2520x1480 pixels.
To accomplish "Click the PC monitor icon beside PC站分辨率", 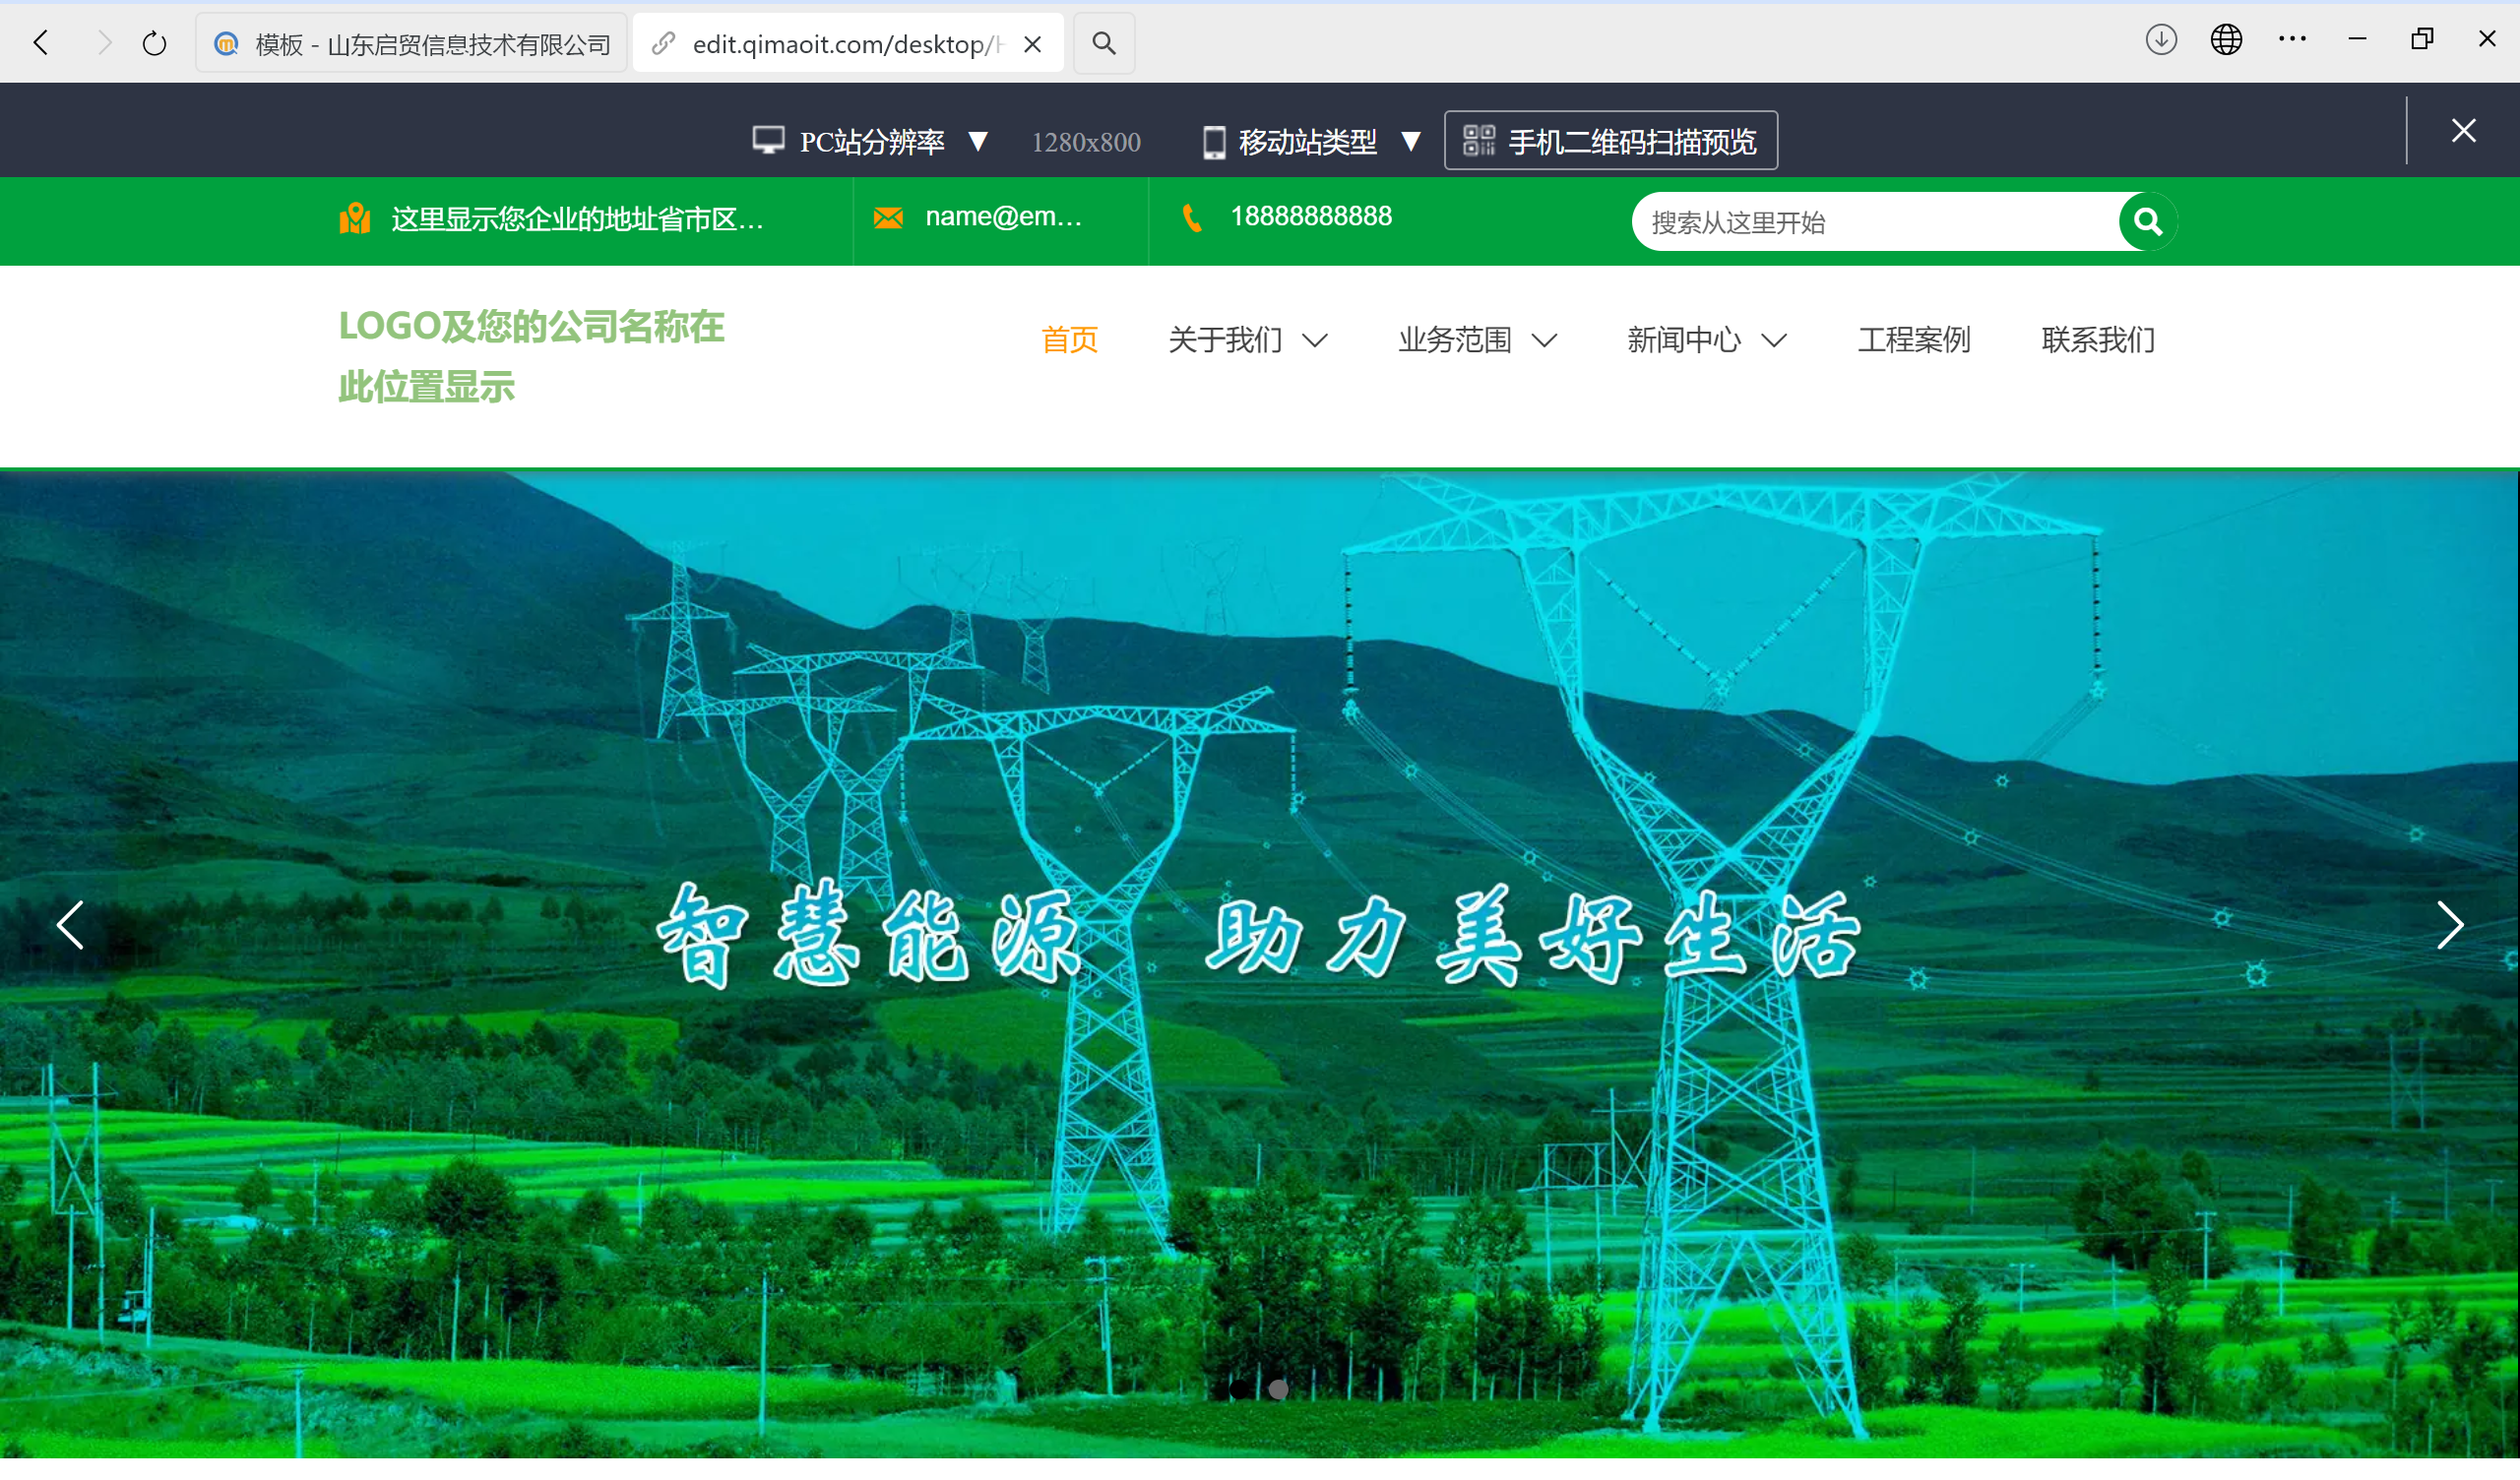I will (768, 141).
